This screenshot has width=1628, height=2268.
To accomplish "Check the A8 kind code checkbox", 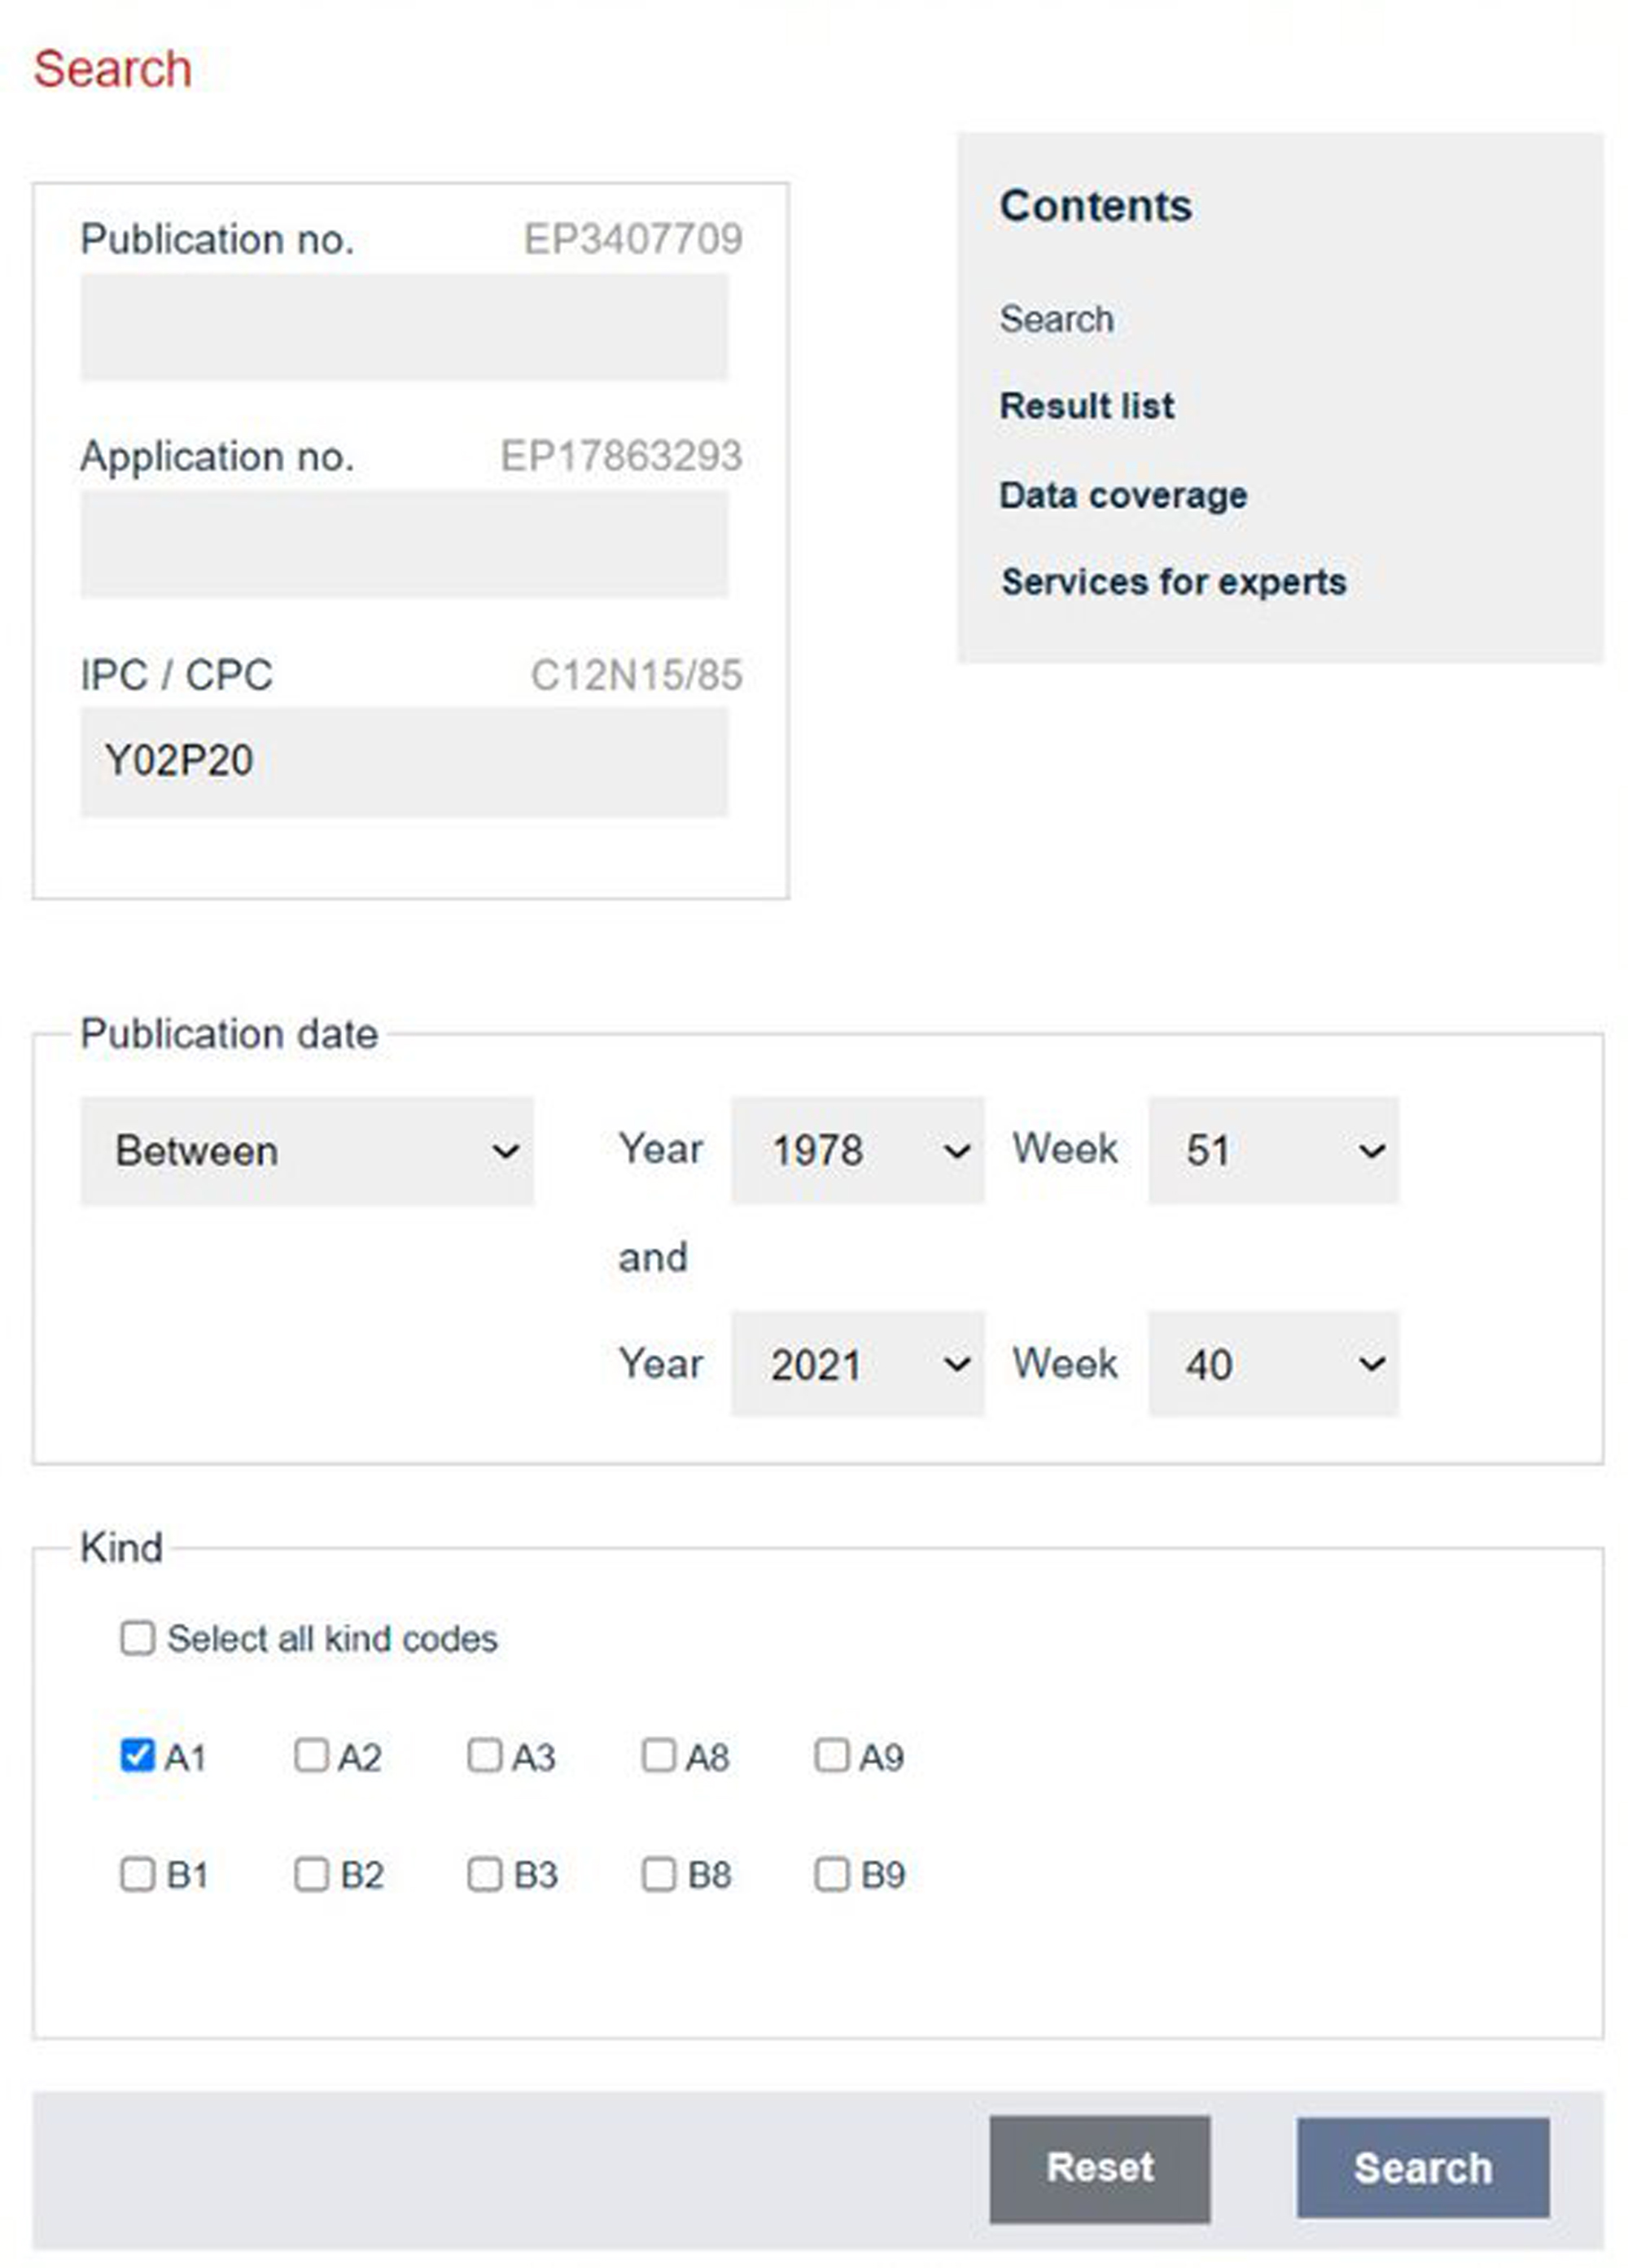I will (x=658, y=1755).
